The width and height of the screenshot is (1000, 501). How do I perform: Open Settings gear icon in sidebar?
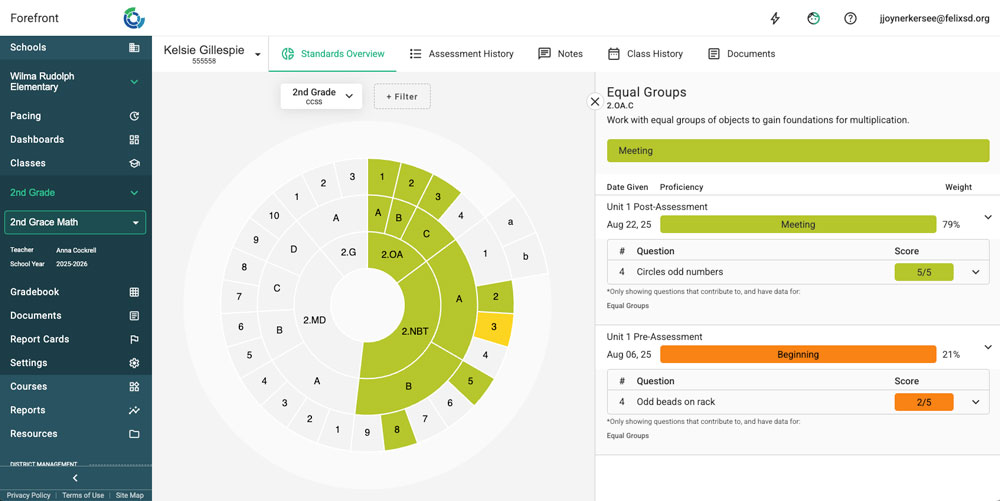[x=134, y=363]
